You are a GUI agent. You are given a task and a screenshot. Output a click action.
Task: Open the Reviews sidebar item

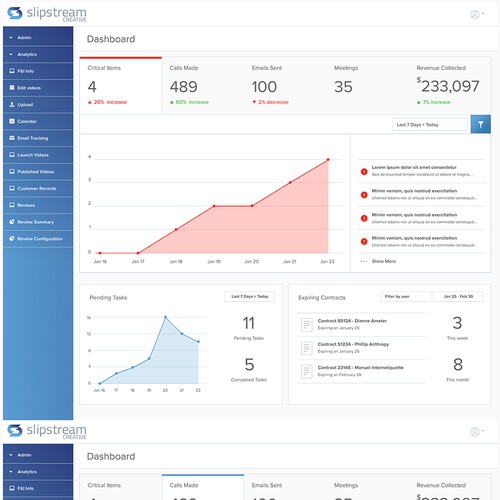coord(38,205)
